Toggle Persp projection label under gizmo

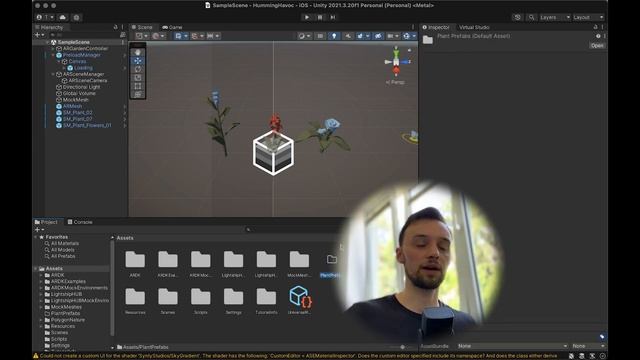(395, 82)
